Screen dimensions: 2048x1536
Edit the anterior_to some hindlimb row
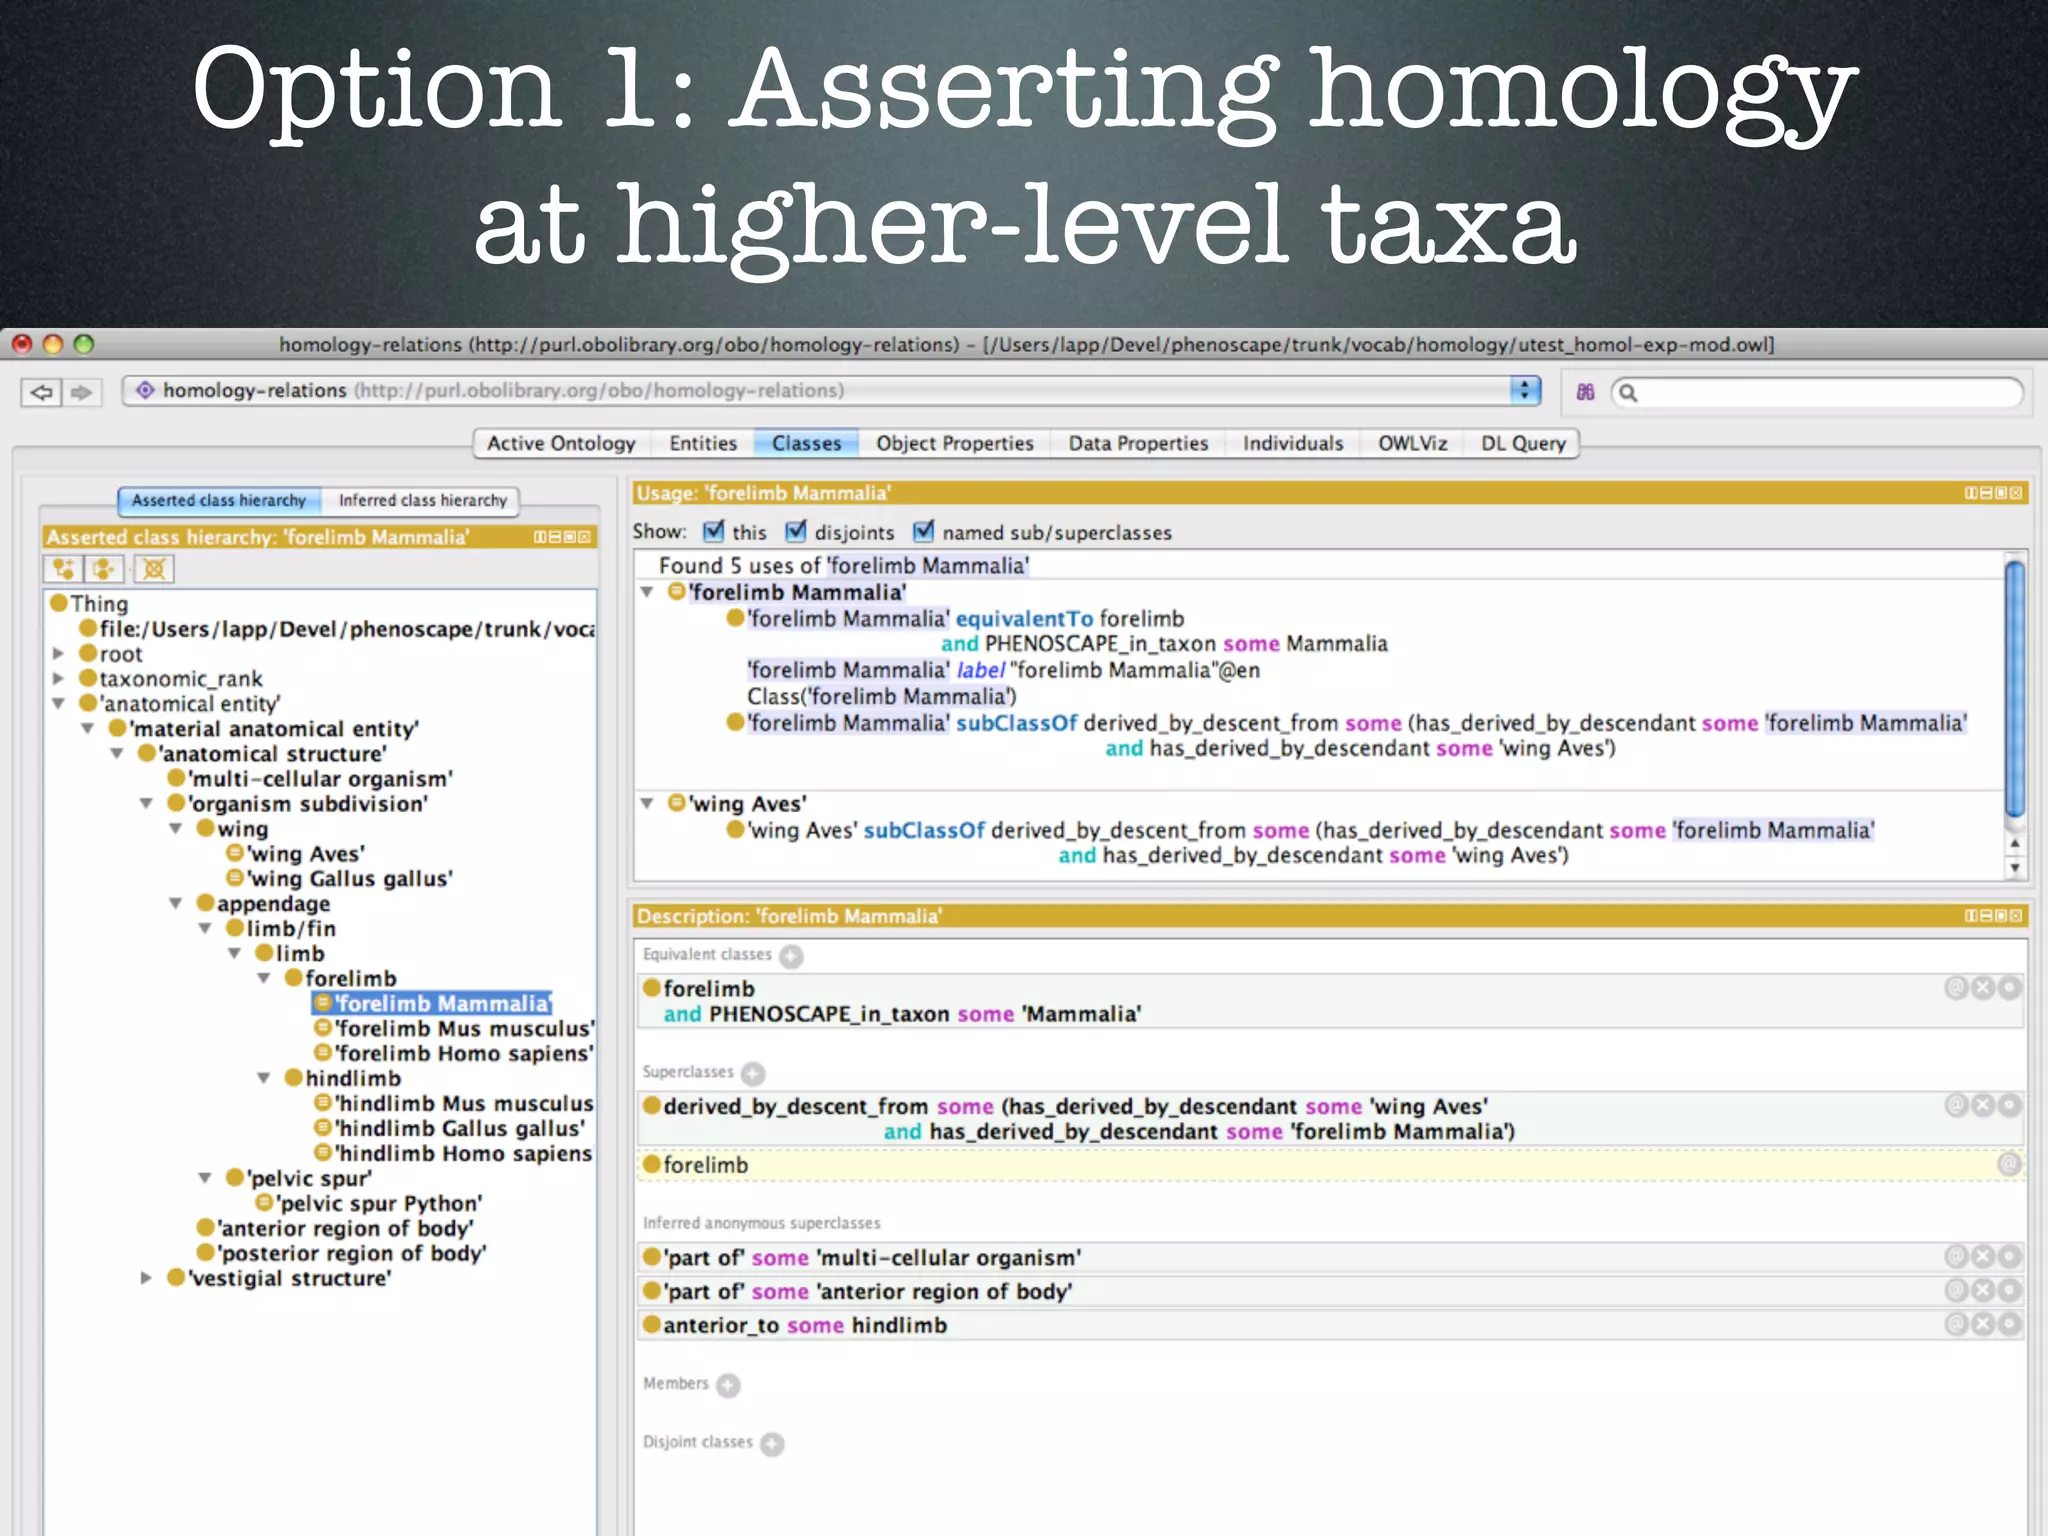click(x=2009, y=1324)
